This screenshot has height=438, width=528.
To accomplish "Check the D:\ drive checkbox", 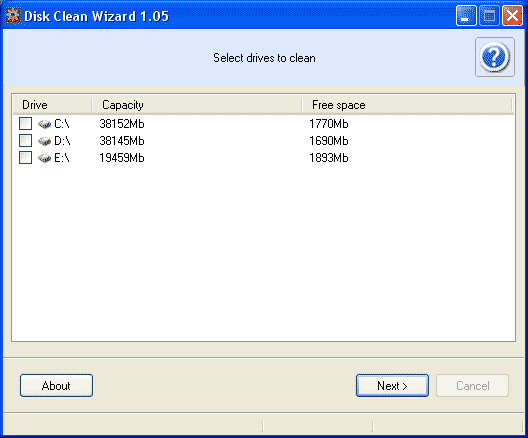I will (x=26, y=140).
